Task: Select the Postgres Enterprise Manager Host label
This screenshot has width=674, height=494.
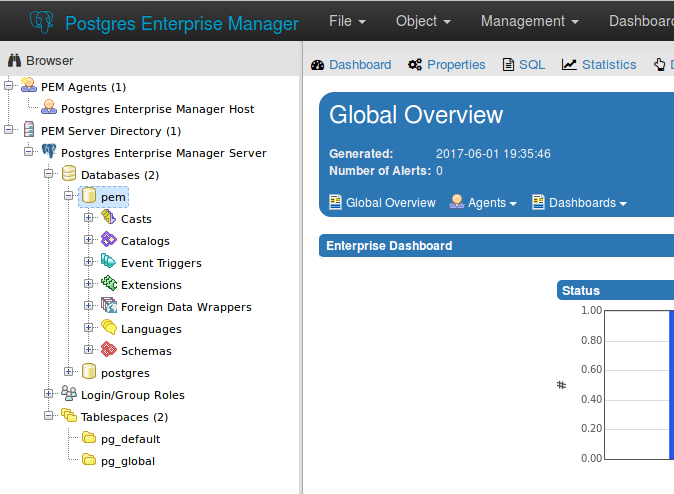Action: point(157,109)
